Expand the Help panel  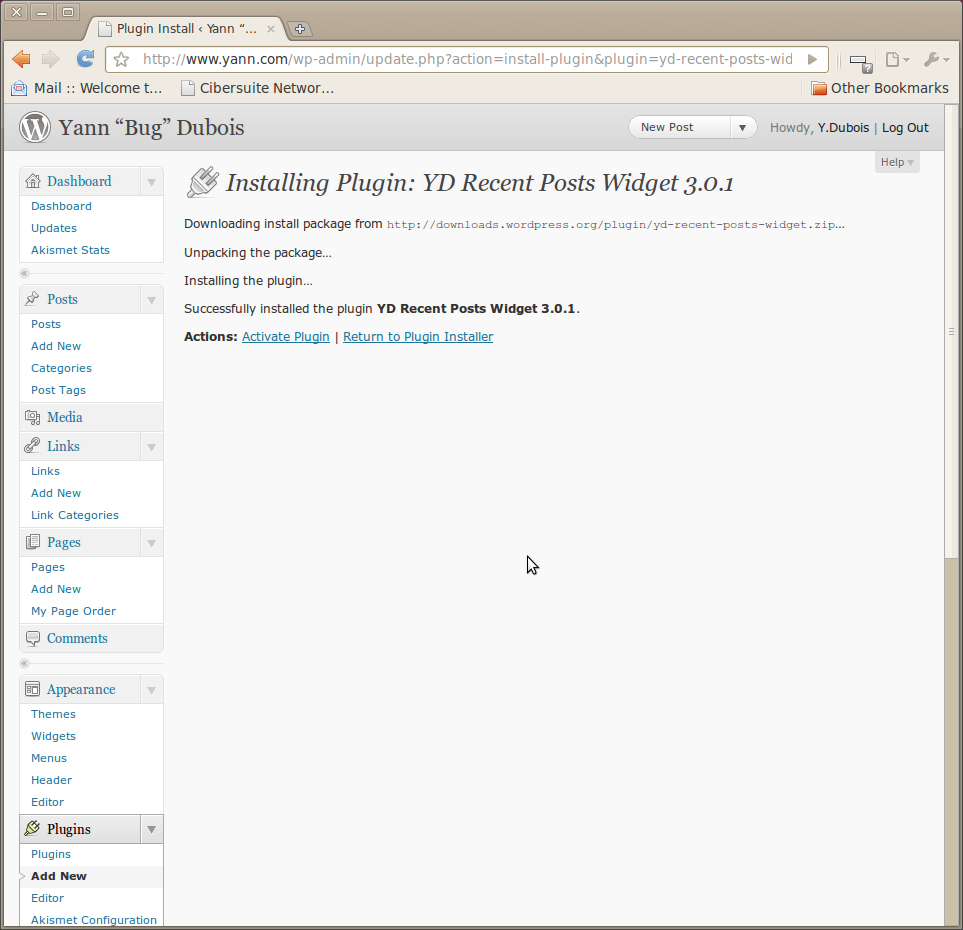coord(897,162)
